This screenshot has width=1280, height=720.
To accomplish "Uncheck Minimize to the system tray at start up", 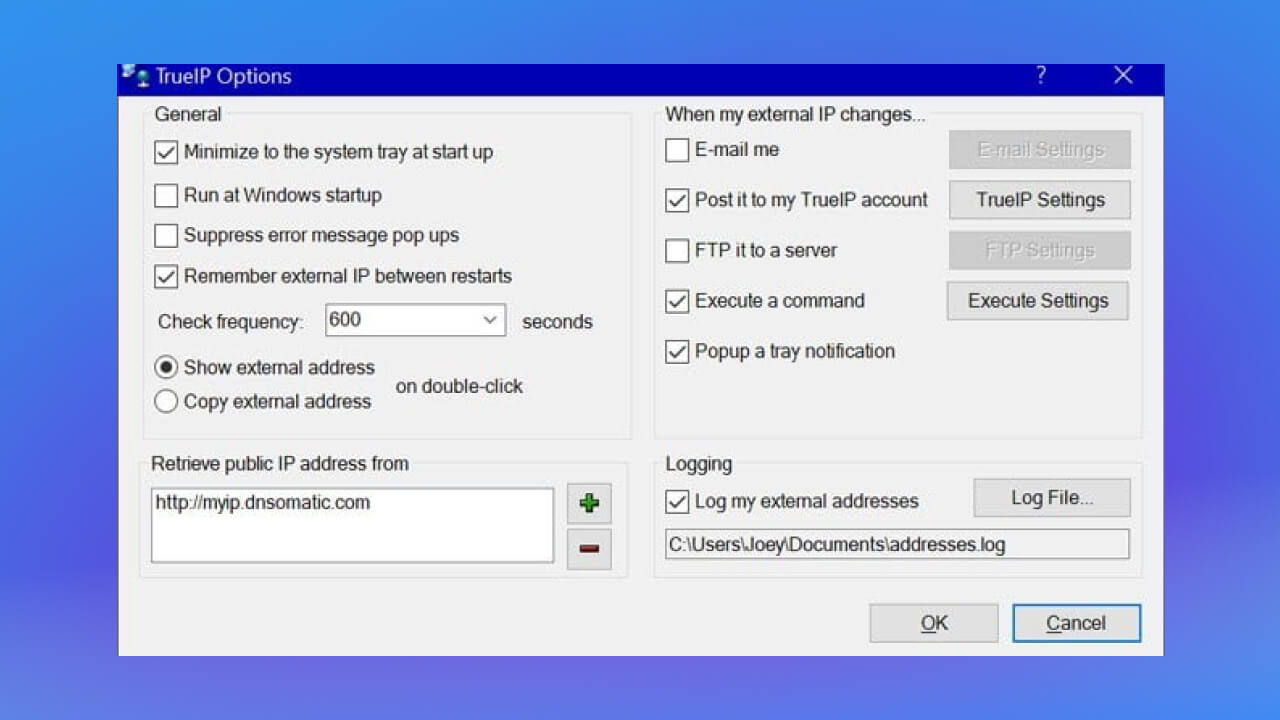I will [x=166, y=153].
